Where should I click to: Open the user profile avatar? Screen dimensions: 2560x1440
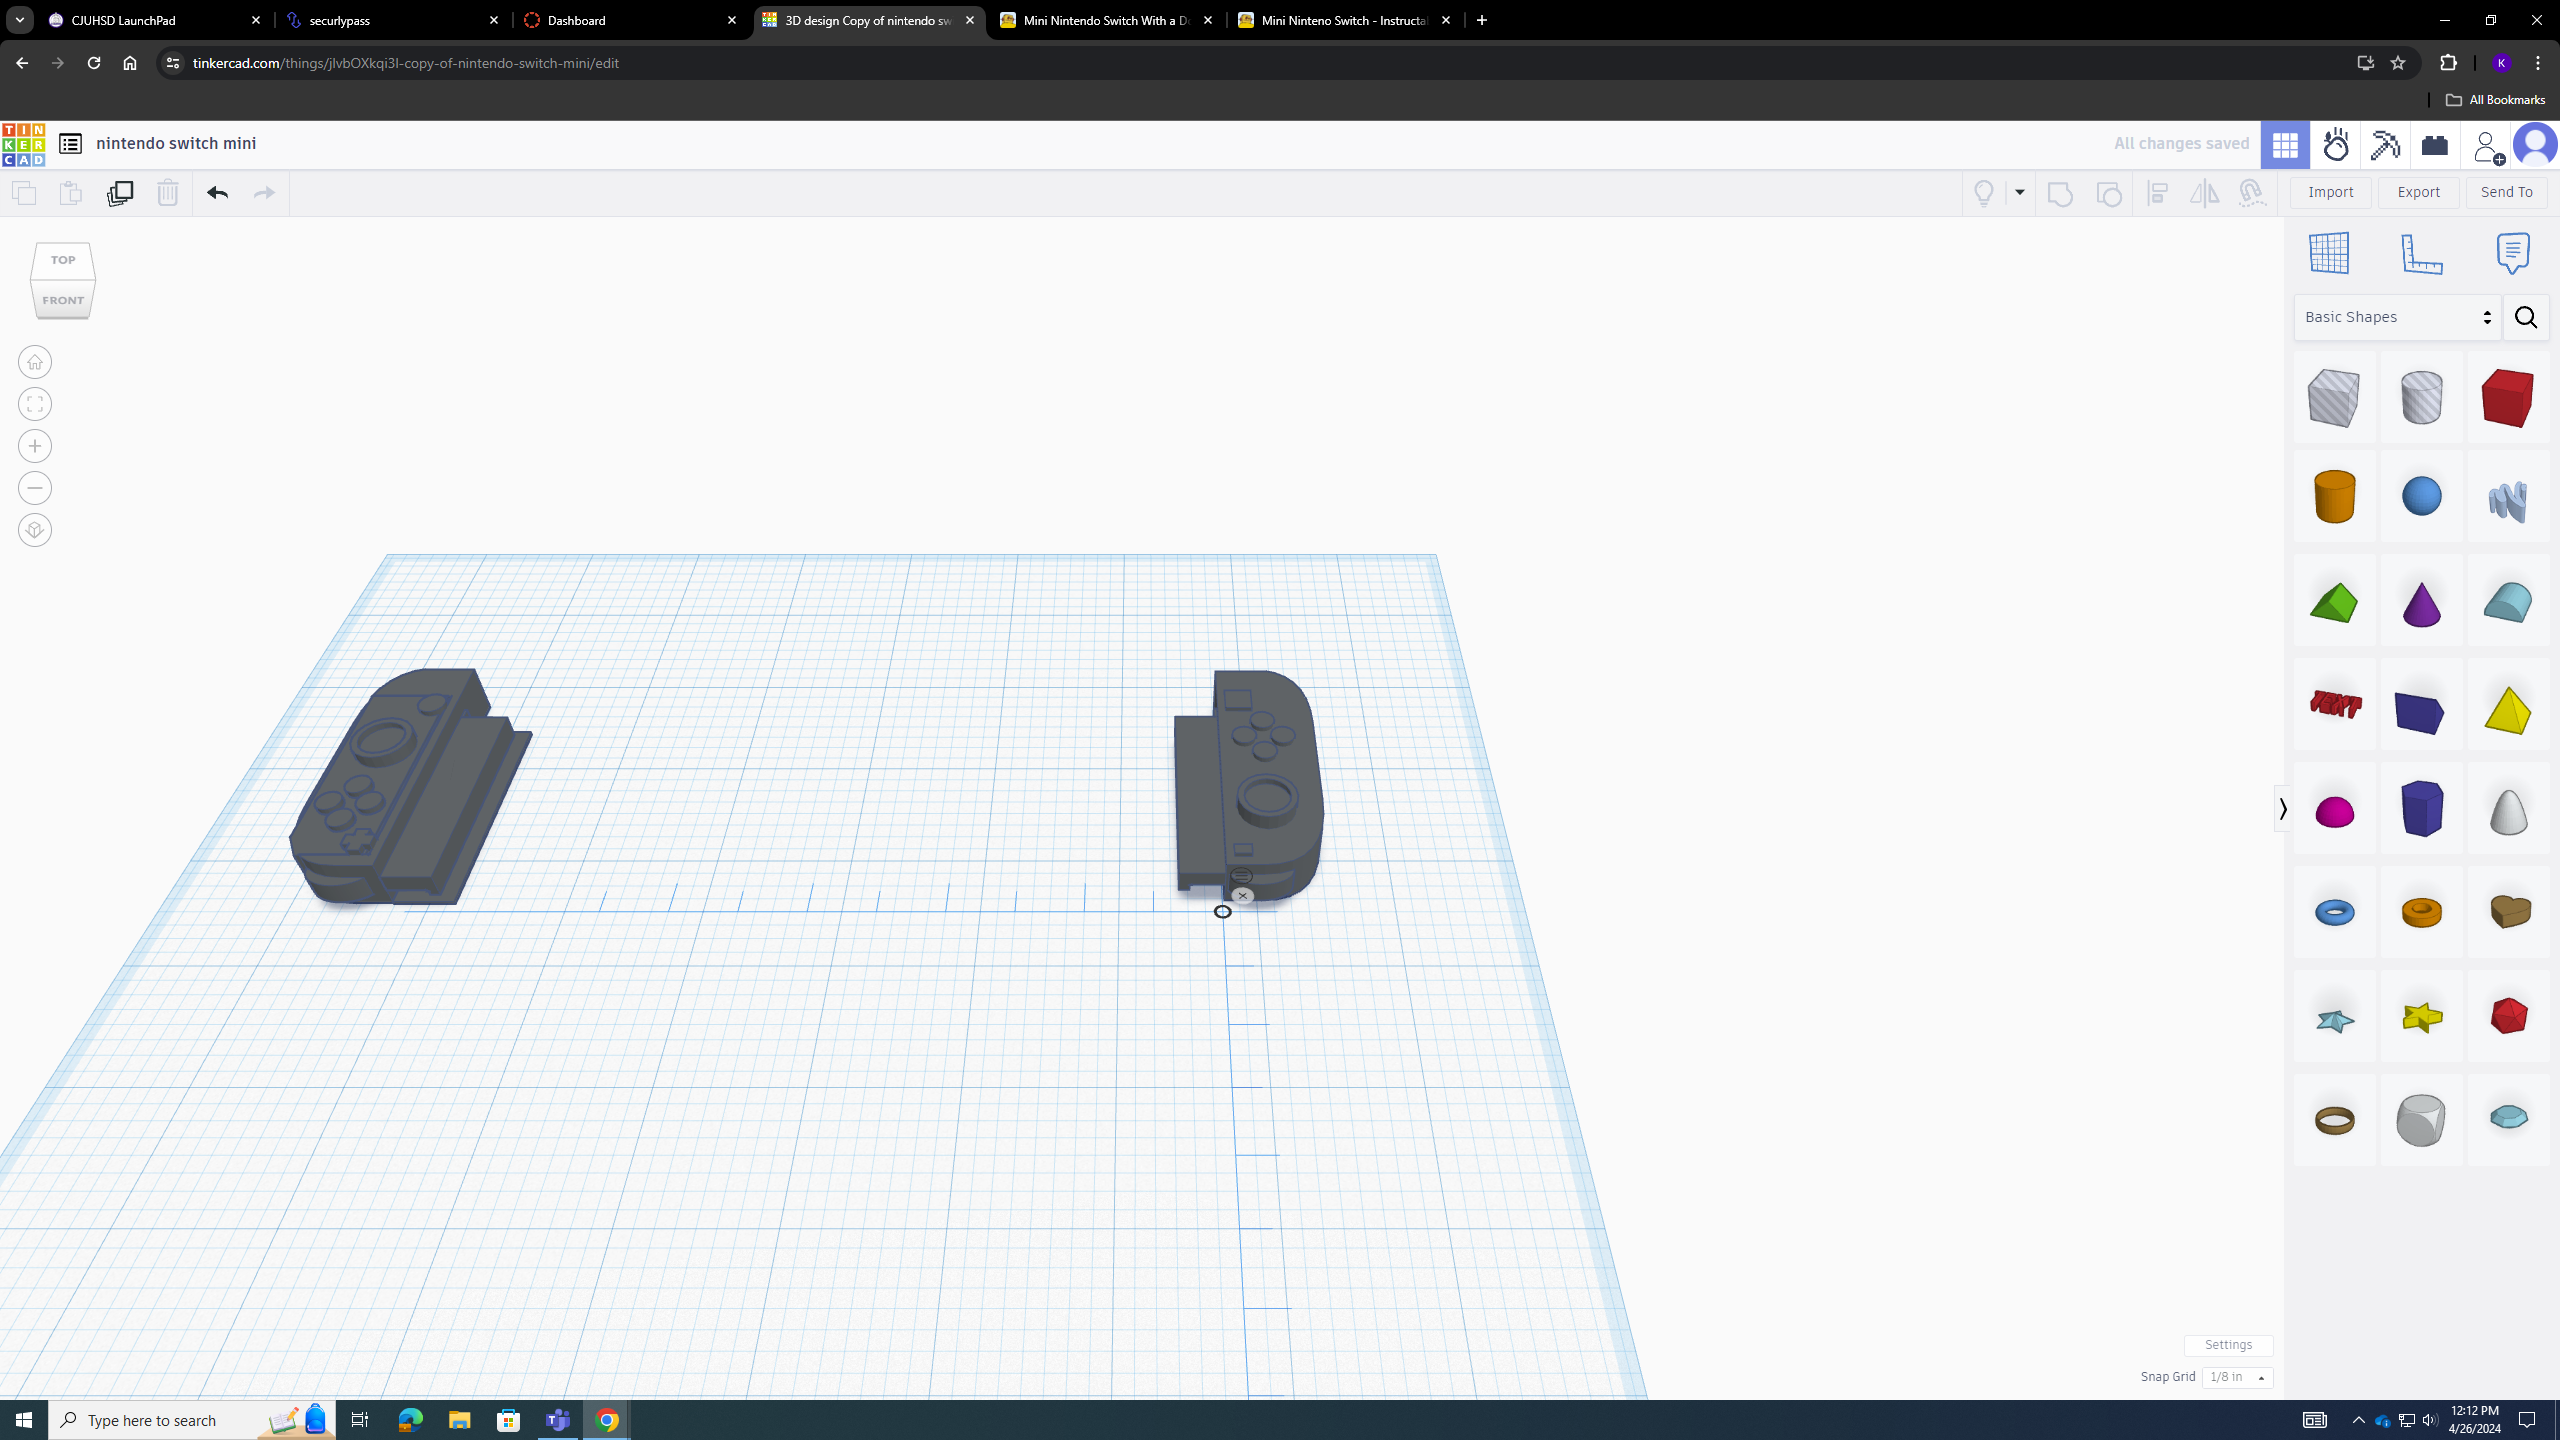[2535, 145]
